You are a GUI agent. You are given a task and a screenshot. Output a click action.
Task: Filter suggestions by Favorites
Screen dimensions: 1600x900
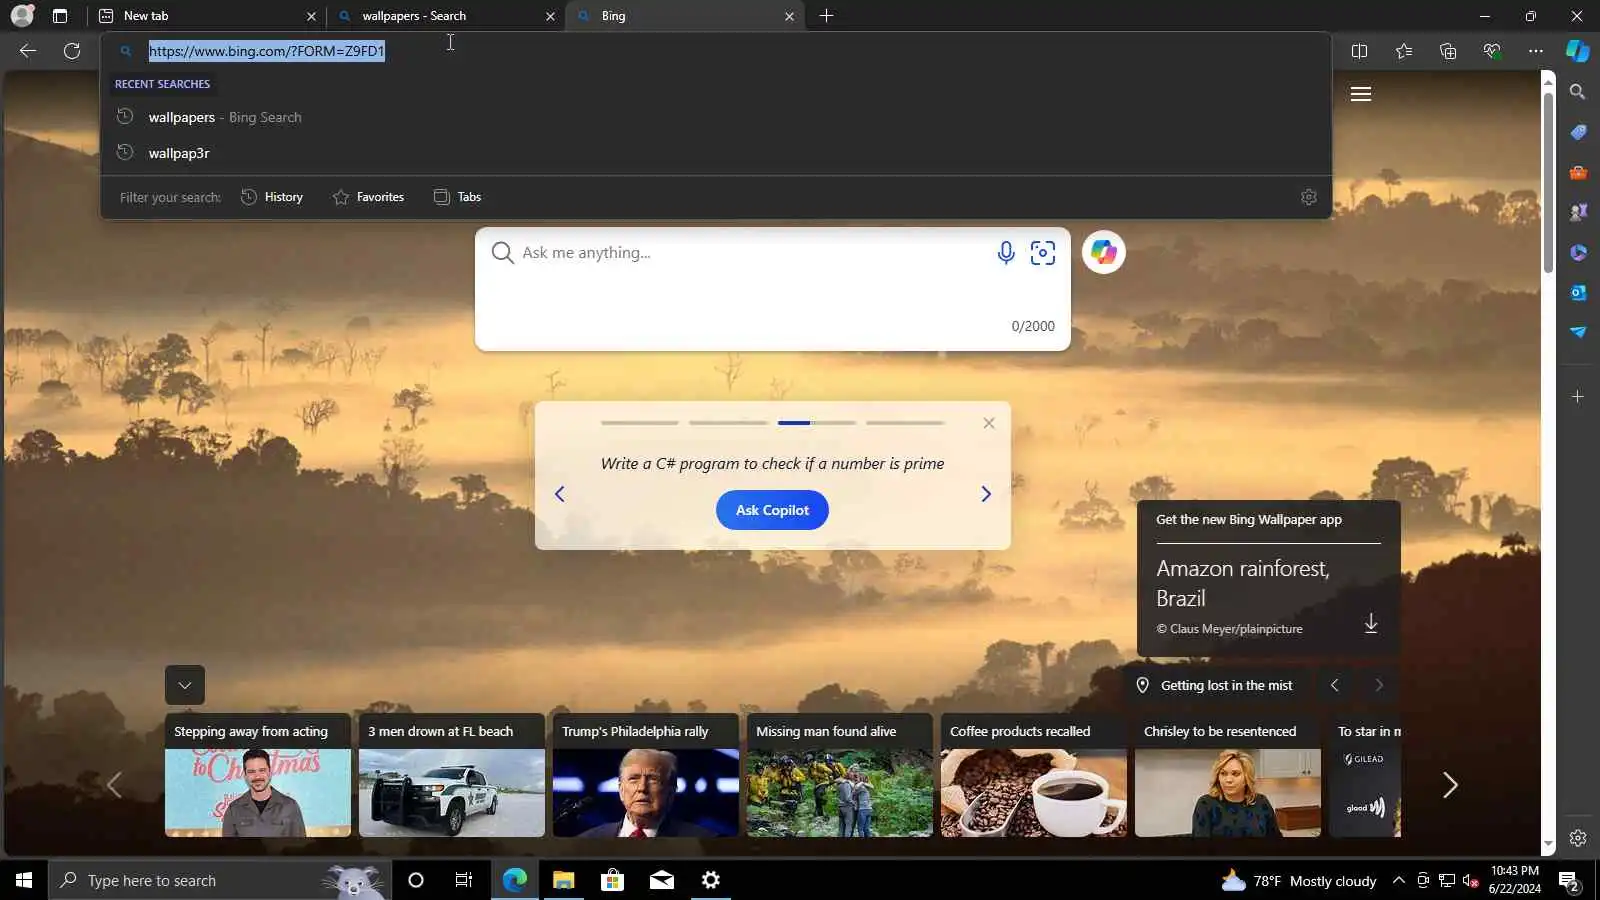click(368, 197)
